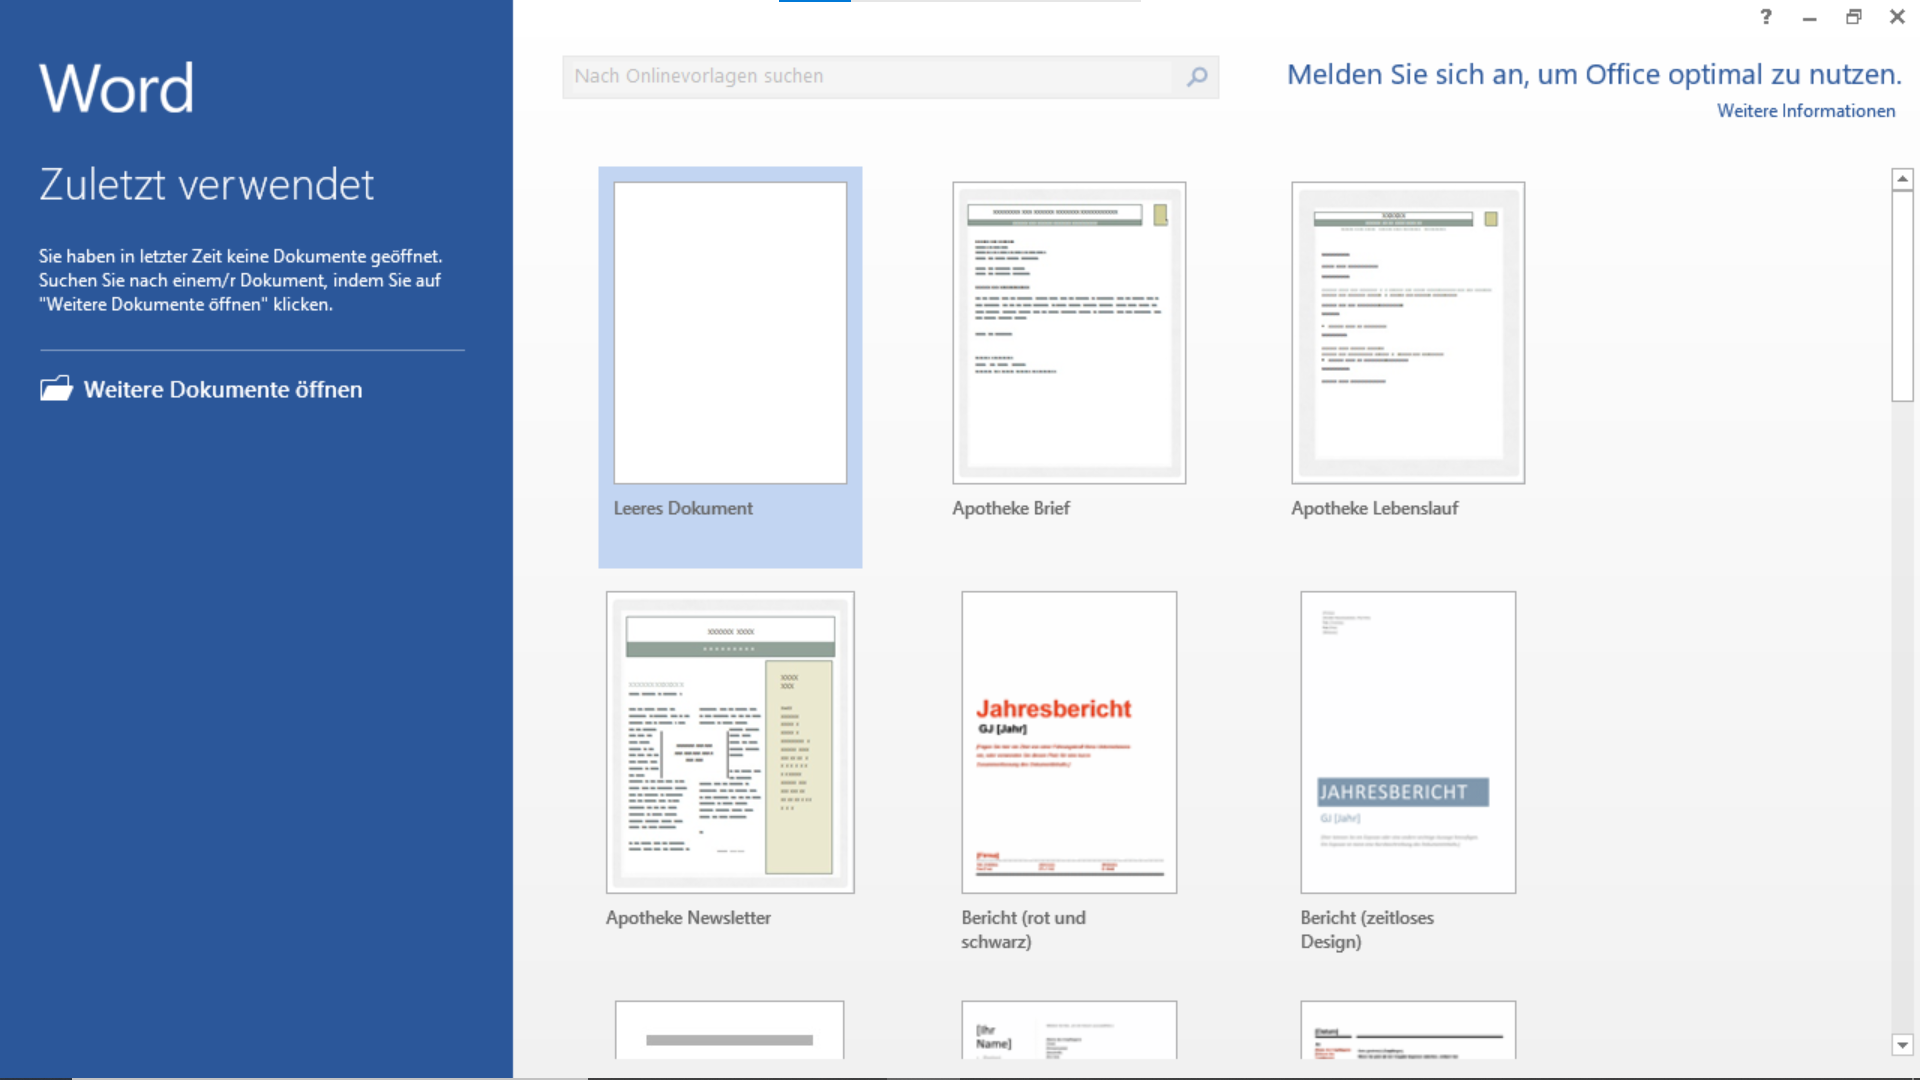The width and height of the screenshot is (1920, 1080).
Task: Click the sign-in prompt Melden Sie sich an
Action: (1594, 75)
